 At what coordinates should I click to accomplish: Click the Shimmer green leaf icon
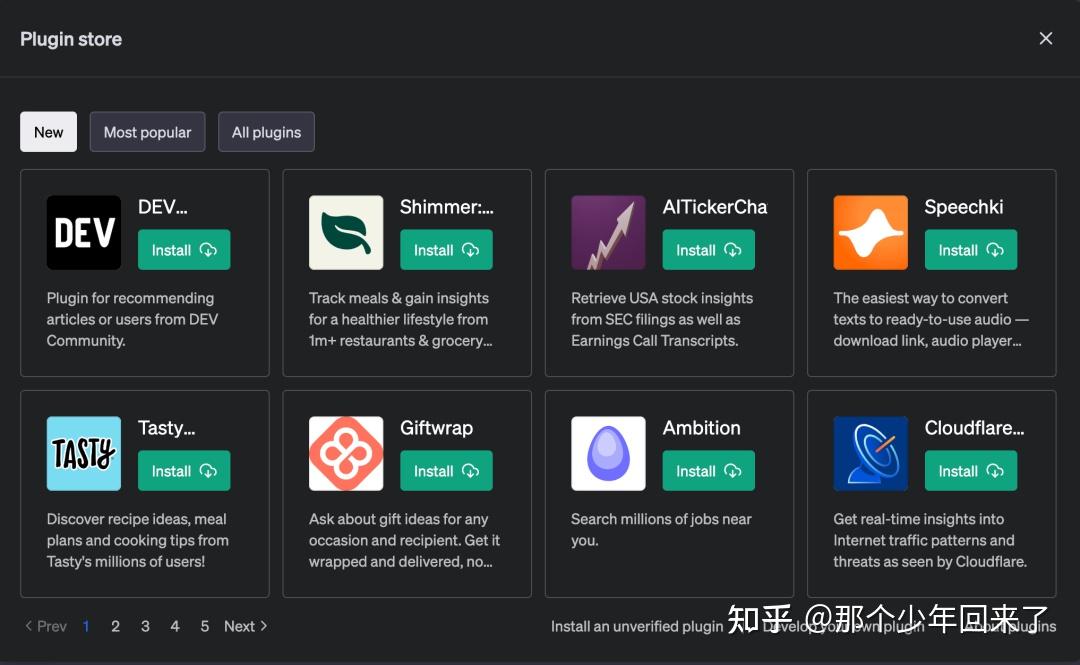[x=346, y=232]
